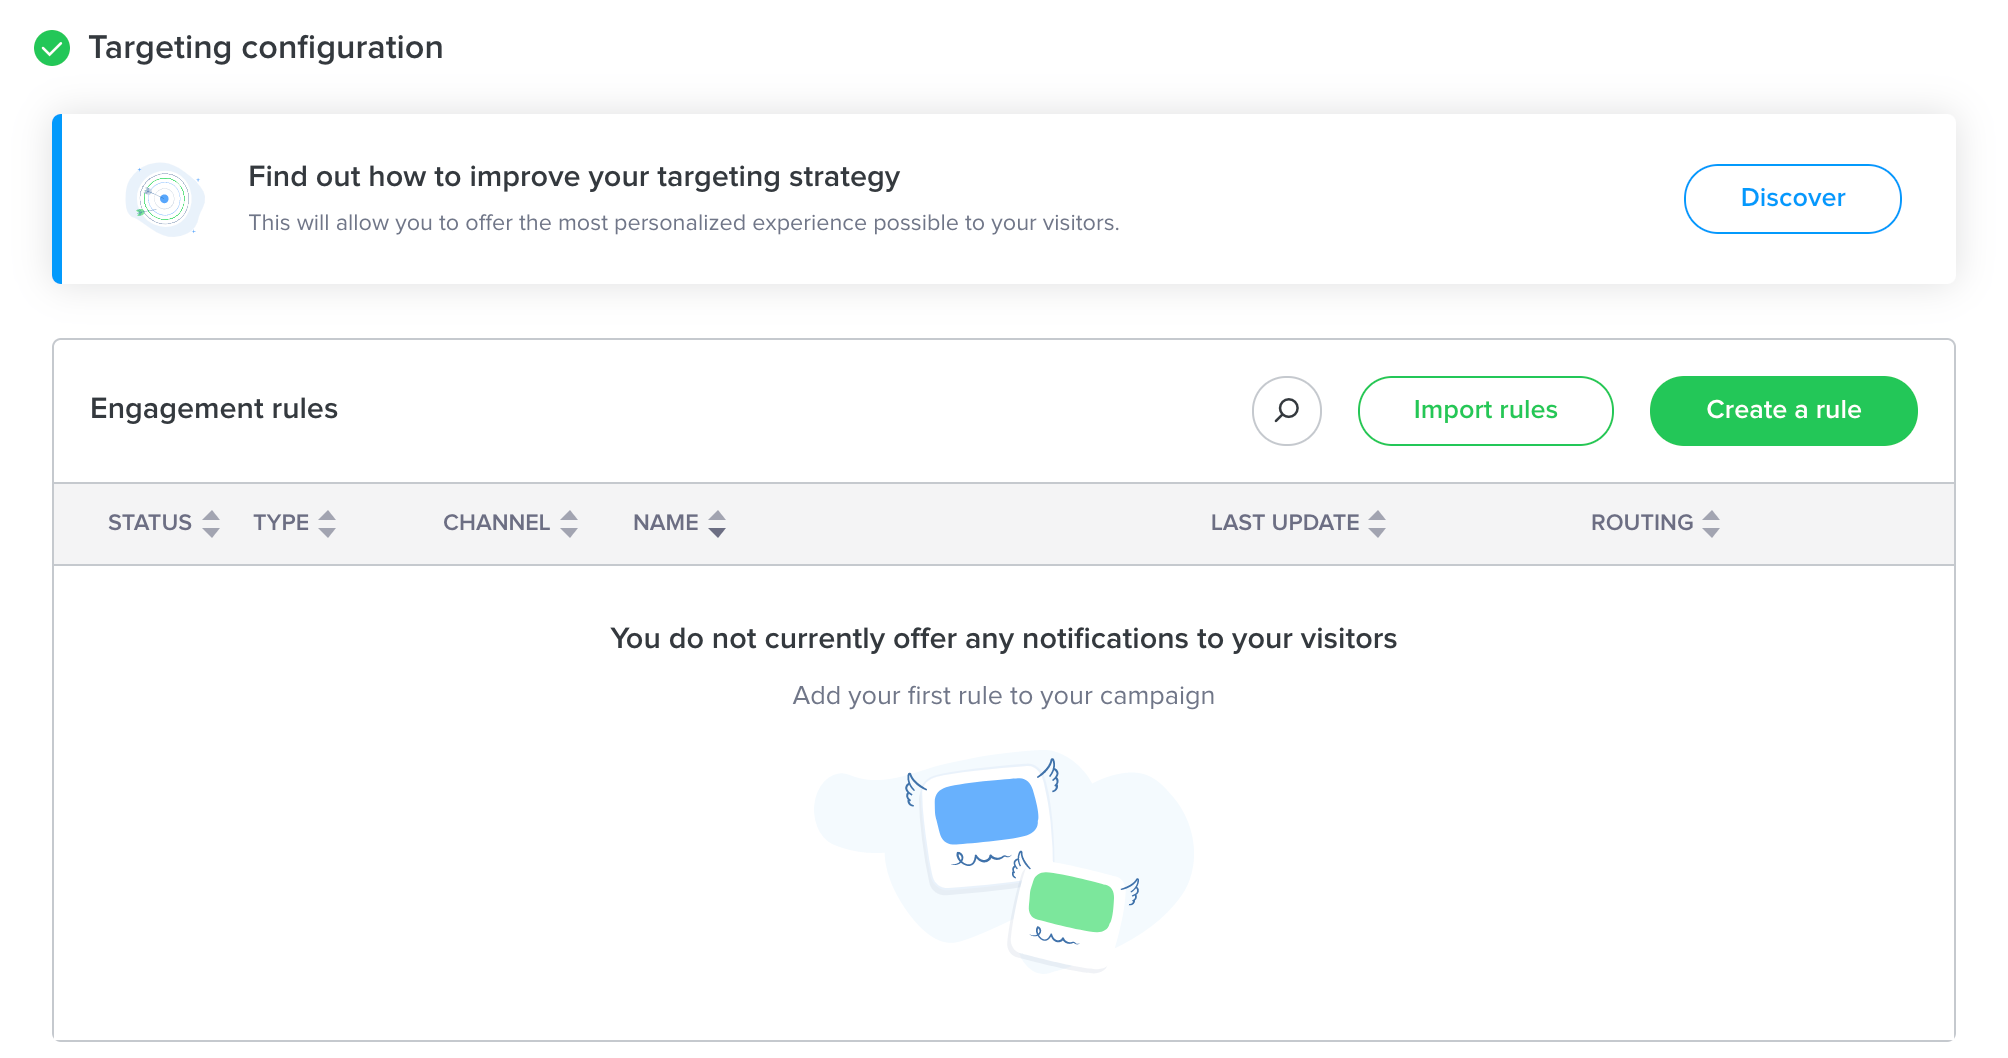Screen dimensions: 2008x1058
Task: Click the 'Add your first rule to your campaign' text
Action: click(x=1003, y=696)
